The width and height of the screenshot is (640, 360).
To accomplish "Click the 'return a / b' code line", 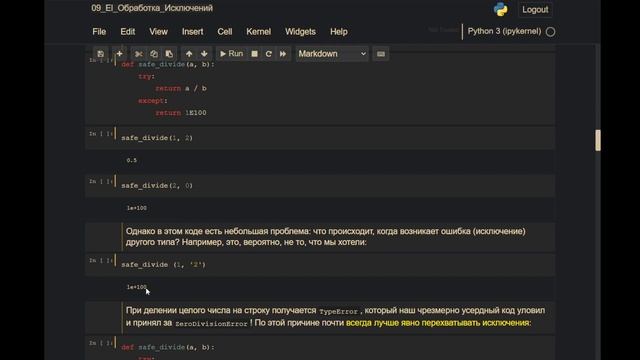I will point(181,88).
